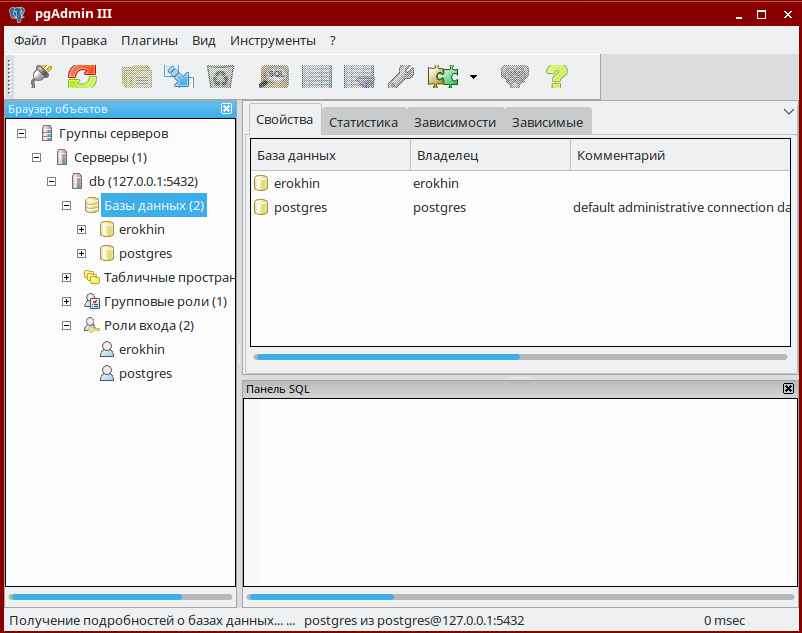This screenshot has width=802, height=633.
Task: Sort by Комментарий column header
Action: pyautogui.click(x=680, y=155)
